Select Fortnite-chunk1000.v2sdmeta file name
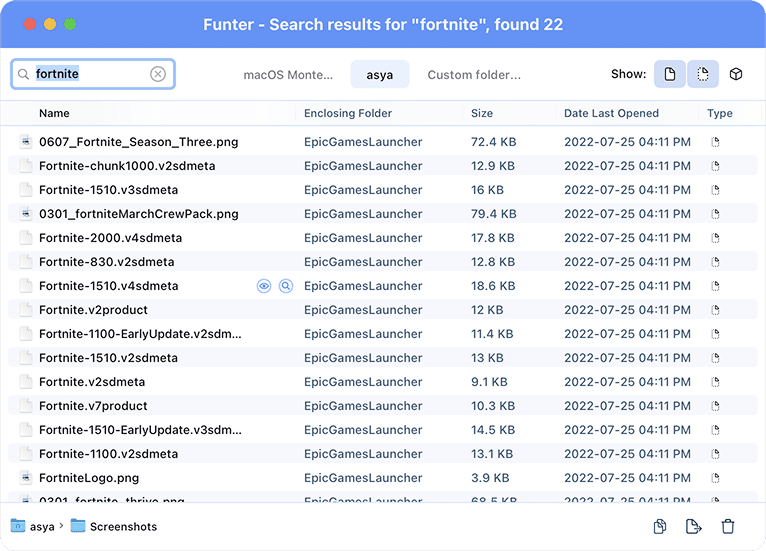 127,166
